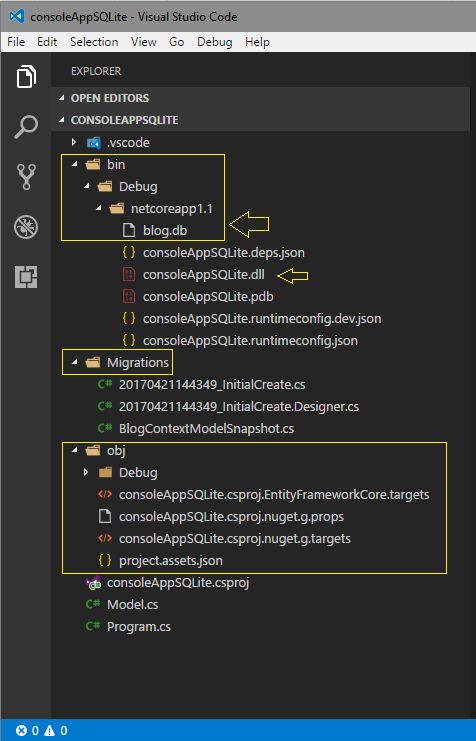Click the XML icon of EntityFrameworkCore.targets file
Viewport: 476px width, 741px height.
pyautogui.click(x=105, y=494)
